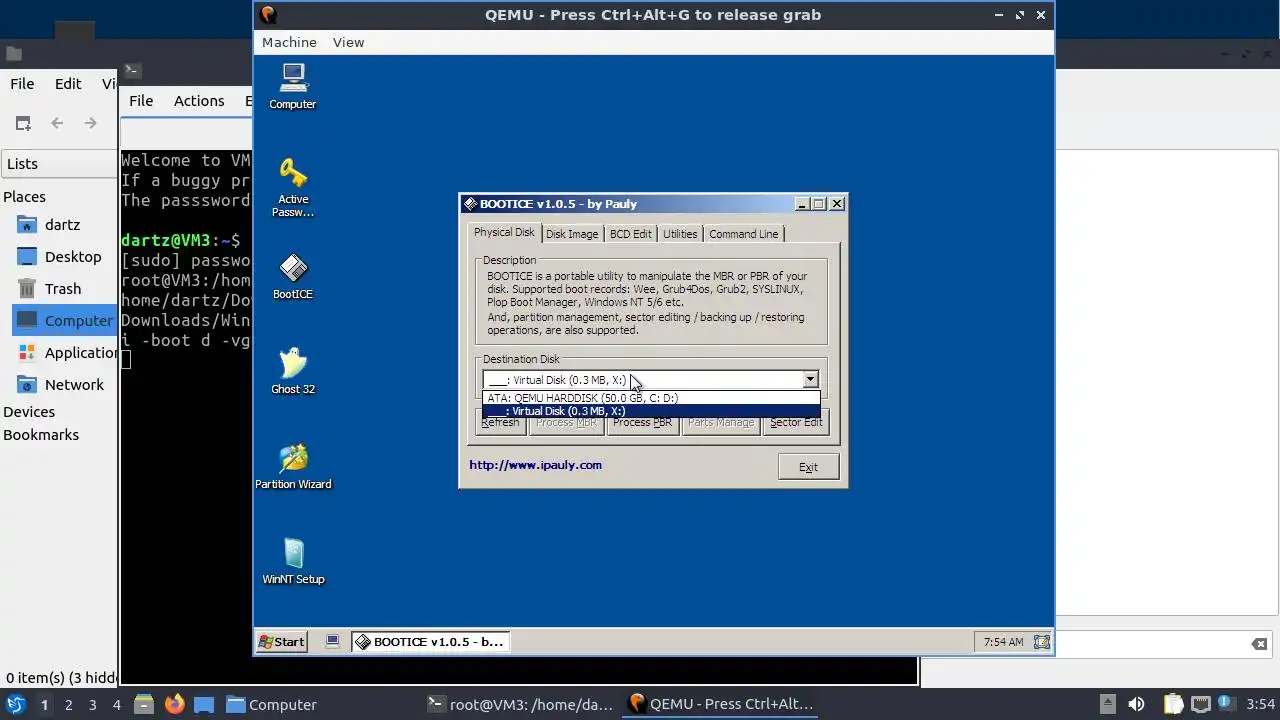Open the BootICE desktop shortcut

tap(292, 276)
